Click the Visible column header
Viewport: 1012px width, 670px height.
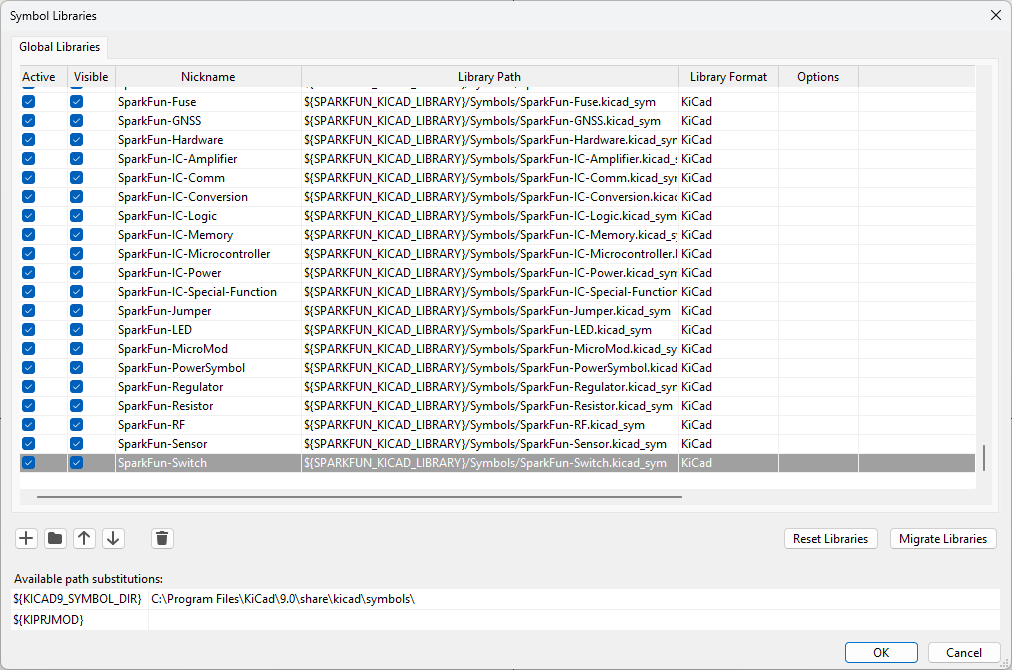[91, 77]
